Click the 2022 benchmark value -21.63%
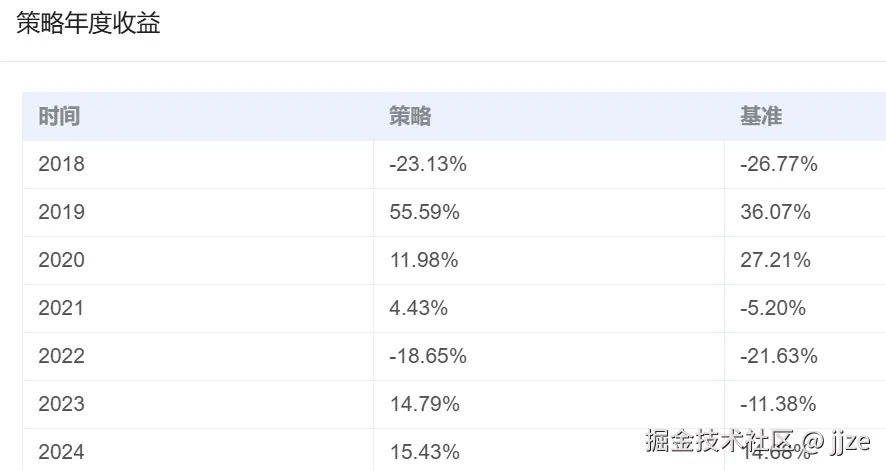This screenshot has height=471, width=886. click(x=779, y=356)
